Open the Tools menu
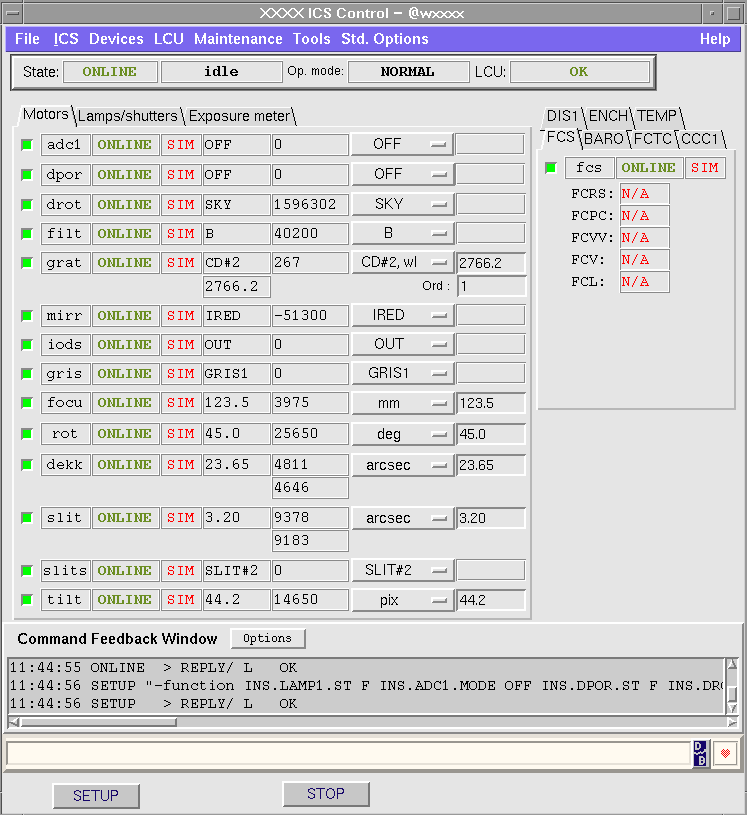This screenshot has height=815, width=747. pyautogui.click(x=311, y=39)
